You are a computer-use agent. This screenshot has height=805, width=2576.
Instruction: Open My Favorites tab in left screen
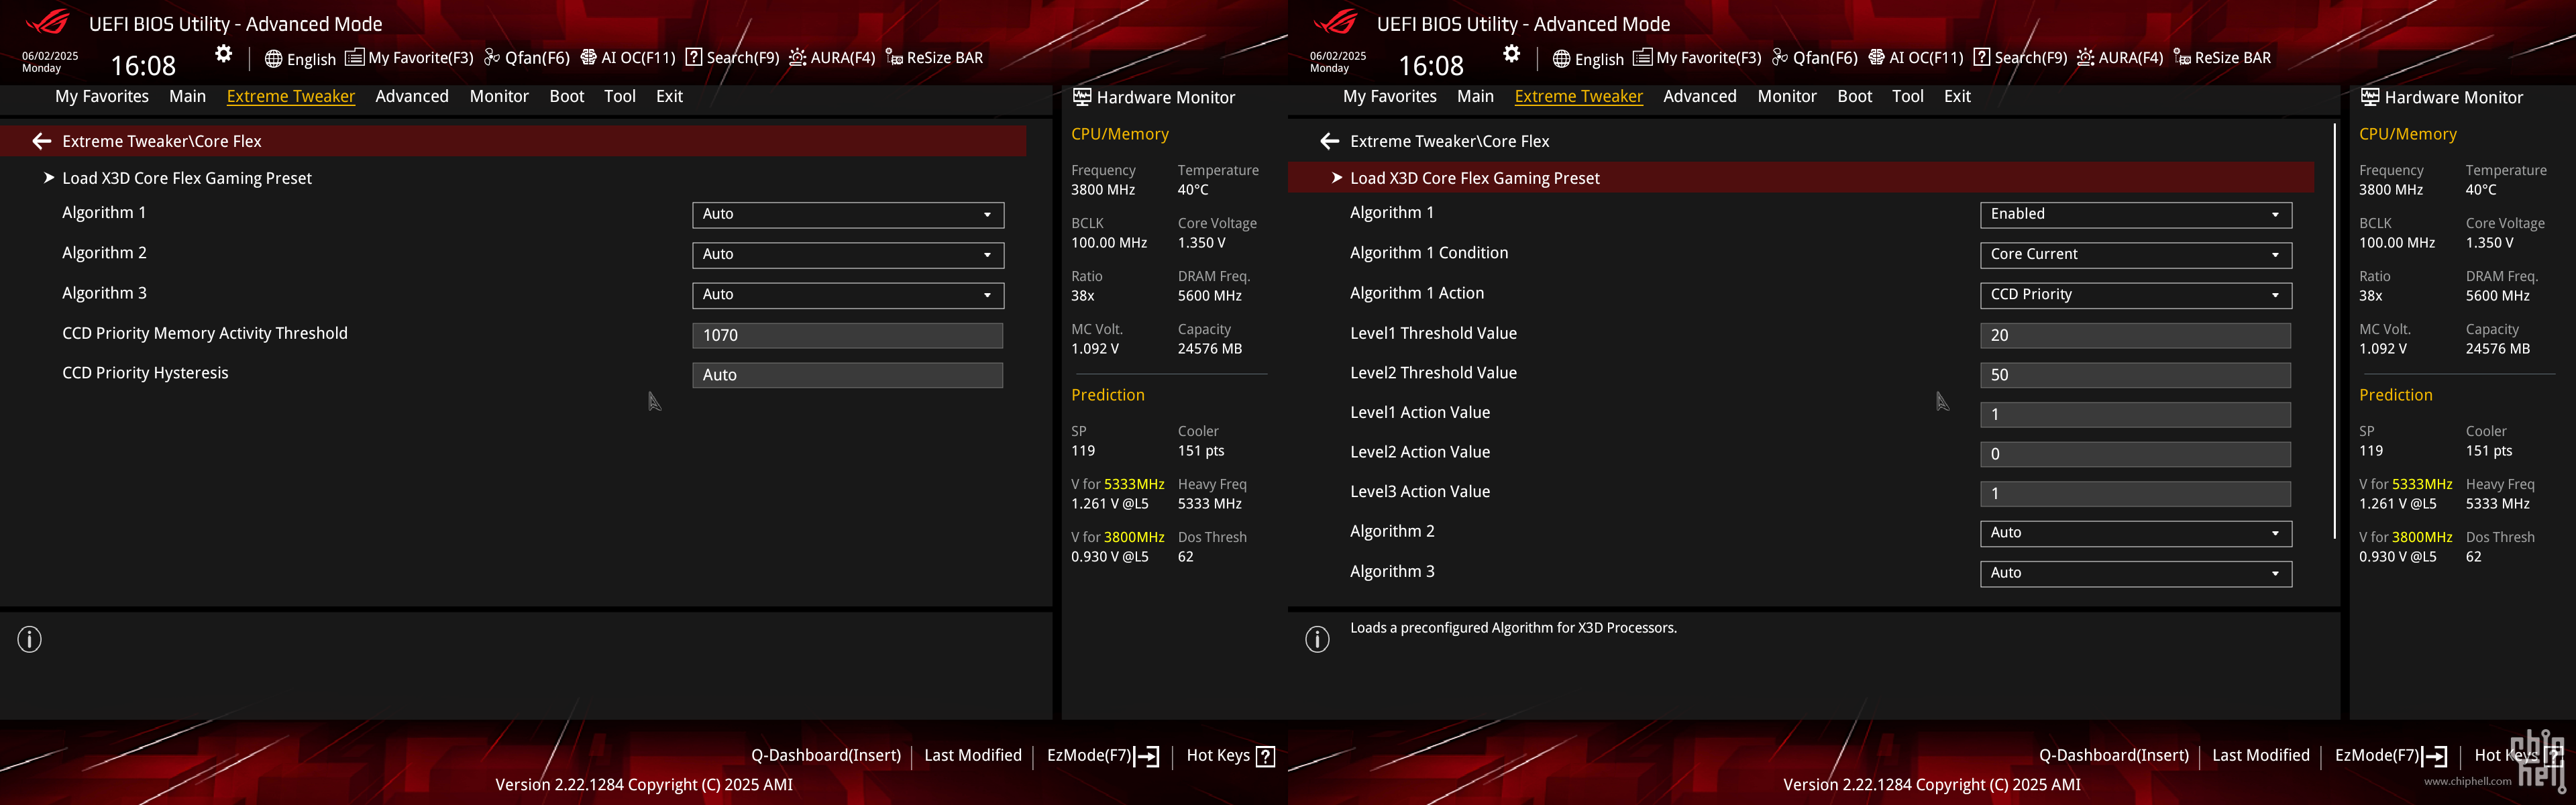coord(102,96)
